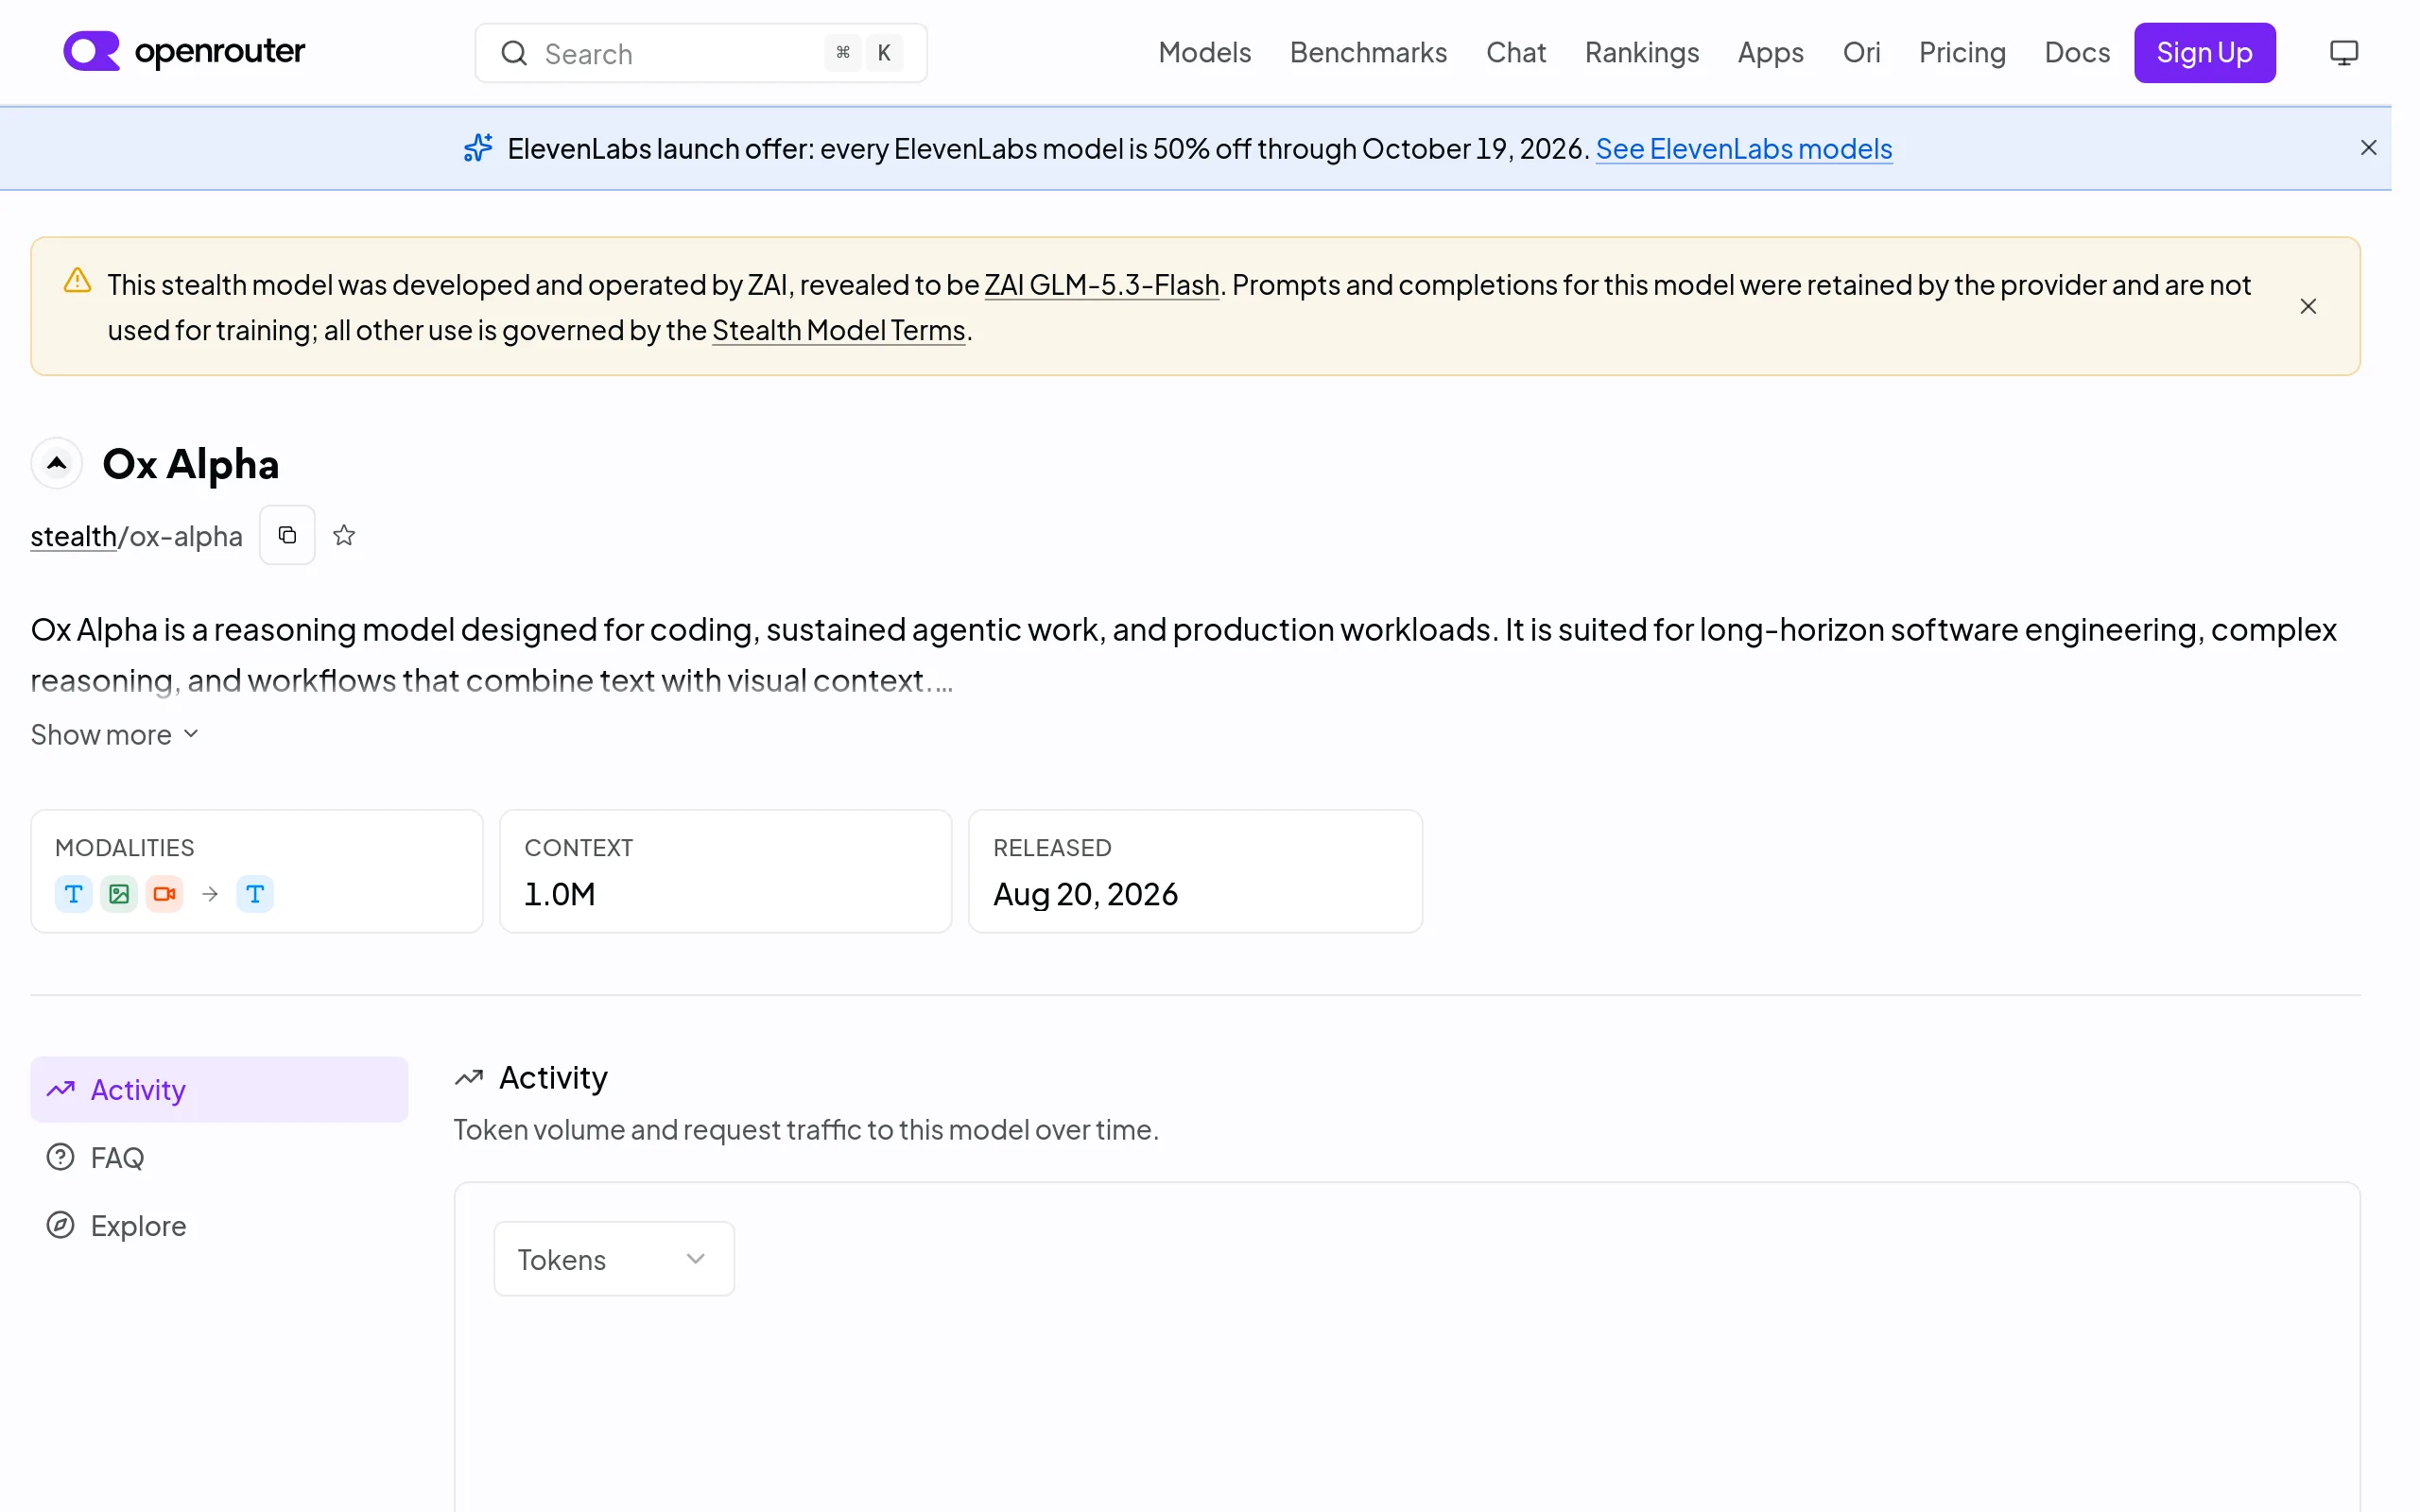This screenshot has width=2420, height=1512.
Task: Favorite Ox Alpha with the star icon
Action: 344,535
